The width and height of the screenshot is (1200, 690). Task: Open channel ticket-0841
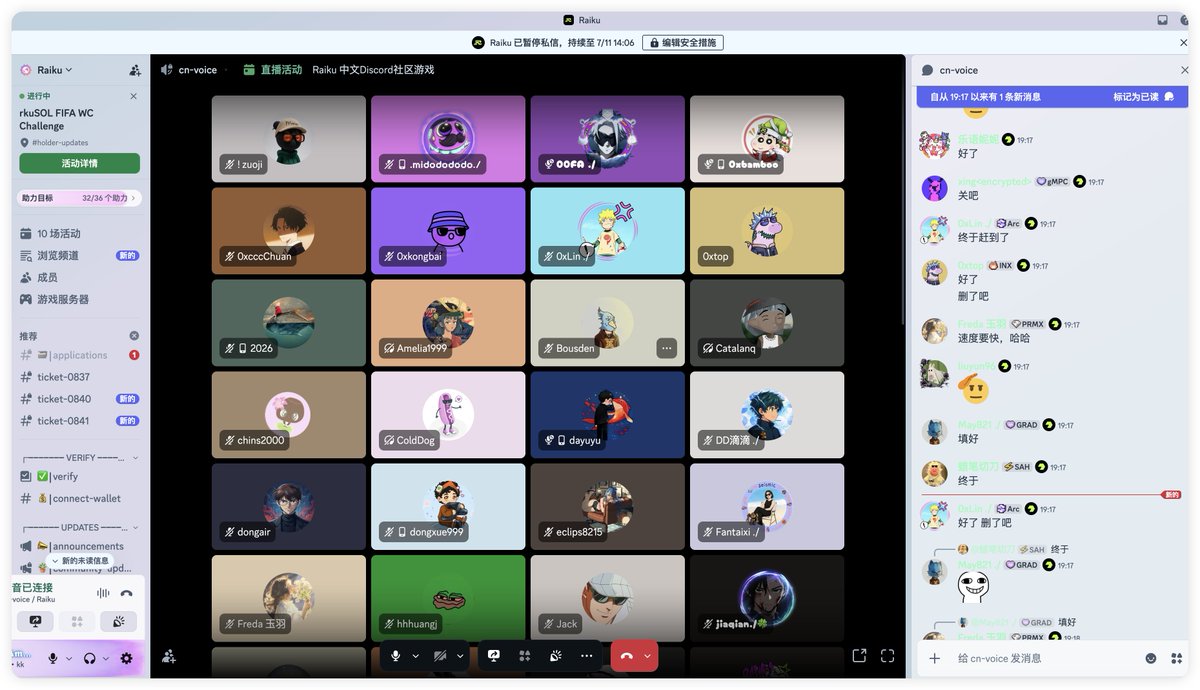pos(80,421)
